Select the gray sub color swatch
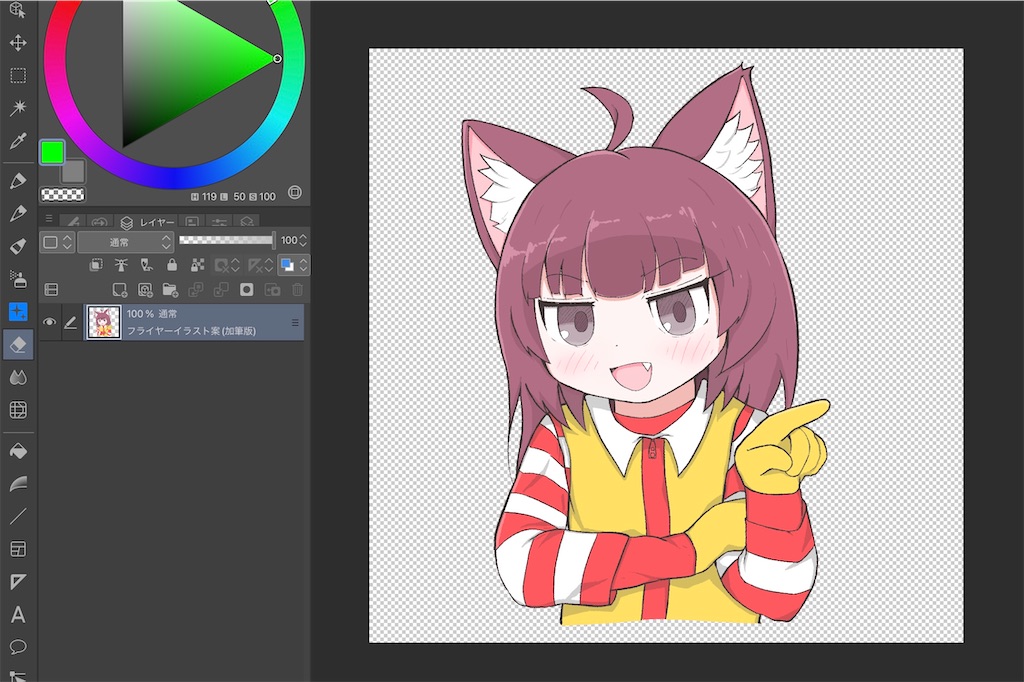 coord(73,172)
